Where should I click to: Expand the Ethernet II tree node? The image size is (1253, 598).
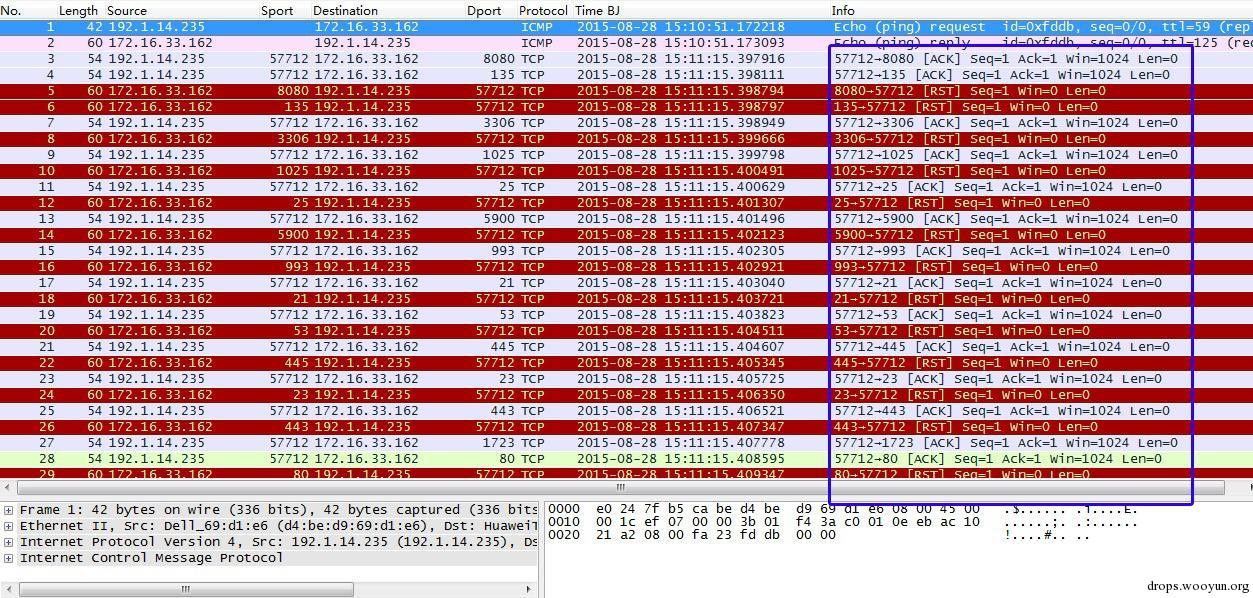(x=8, y=526)
